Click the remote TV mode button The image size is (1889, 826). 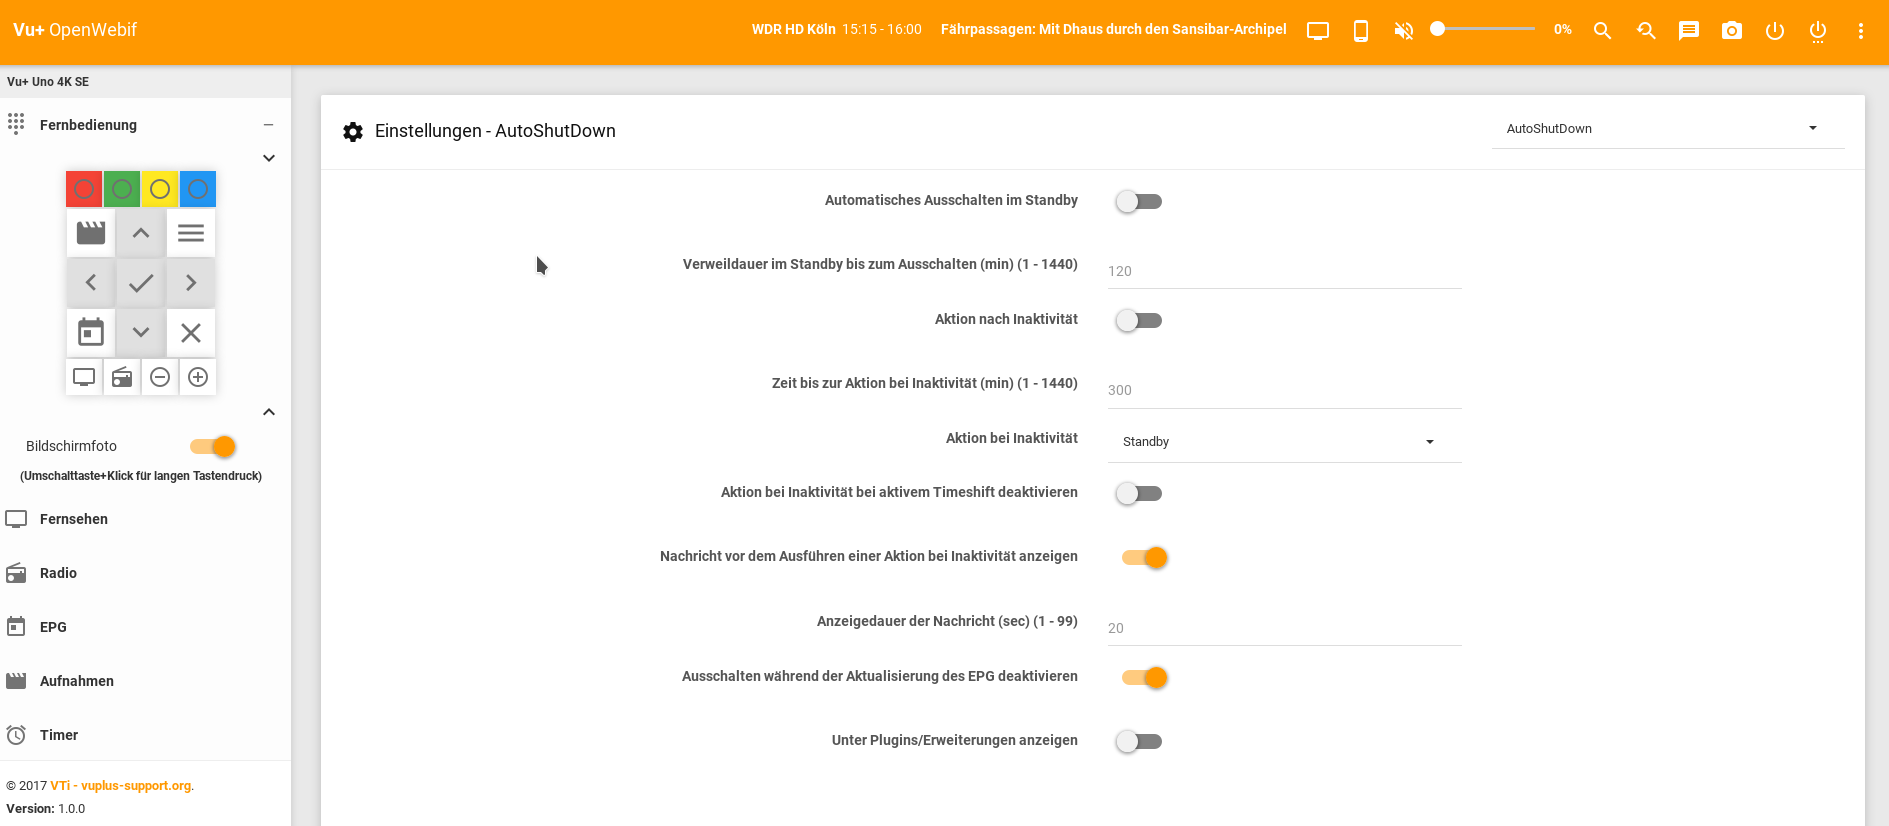pos(84,377)
